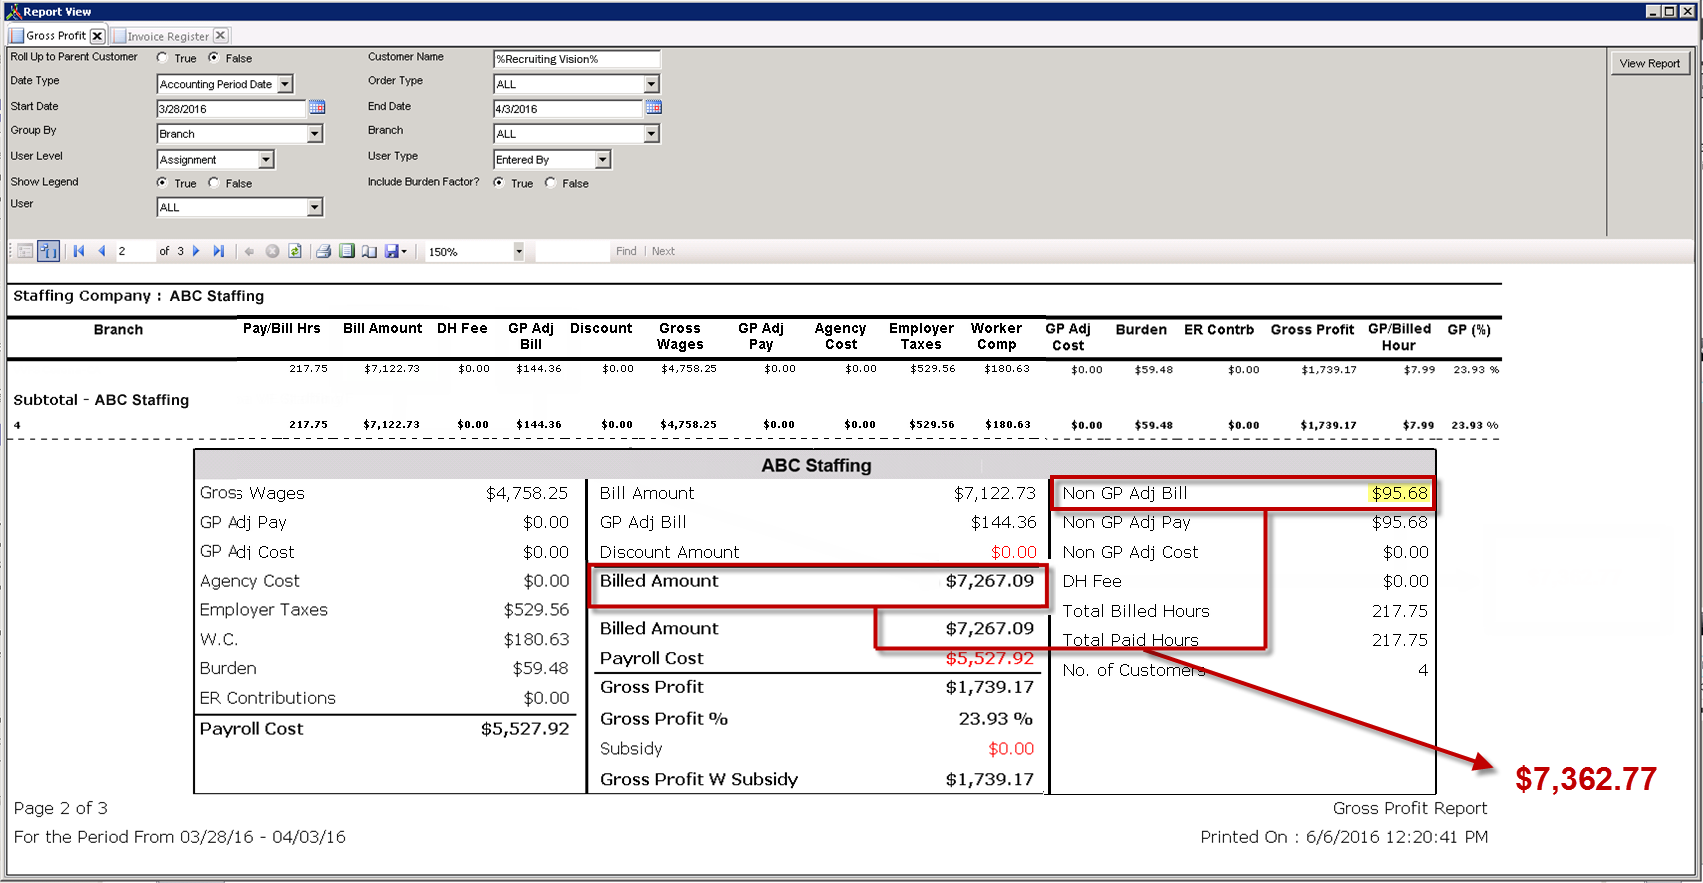Click the 'Staffing Company : ABC Staffing' heading
The width and height of the screenshot is (1703, 883).
coord(138,296)
